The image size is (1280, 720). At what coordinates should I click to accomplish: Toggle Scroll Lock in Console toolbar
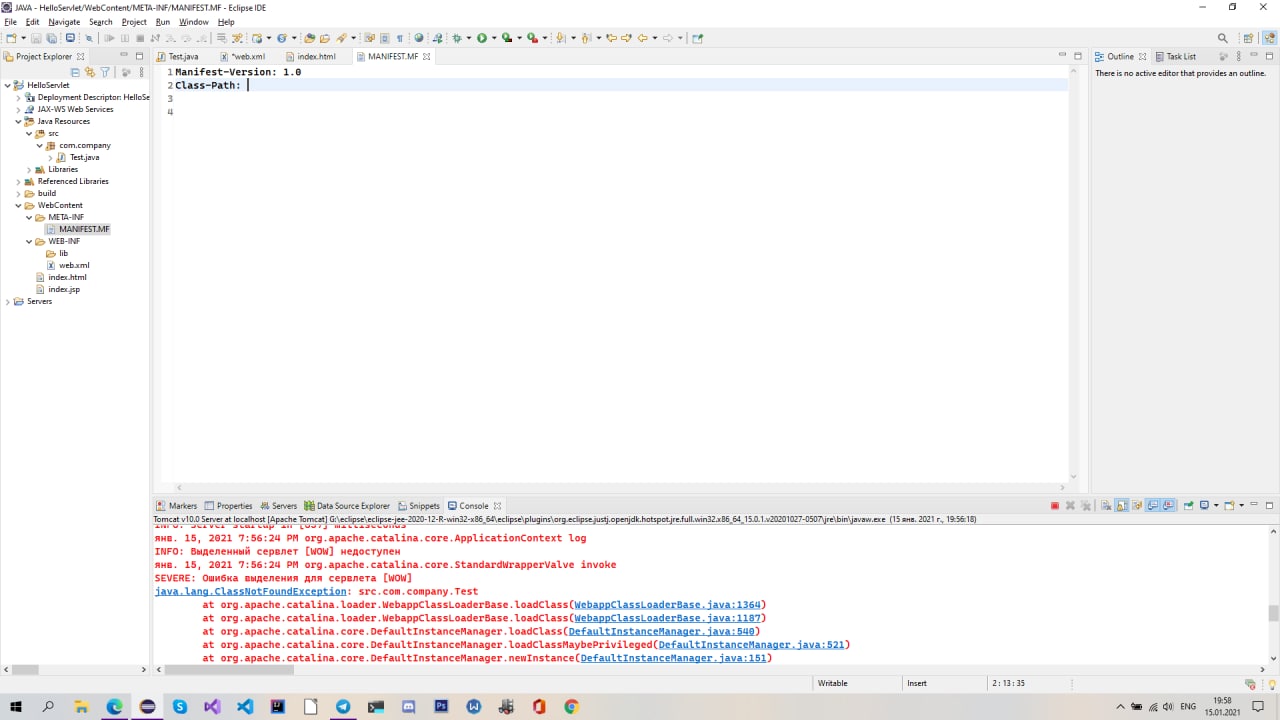[x=1122, y=506]
